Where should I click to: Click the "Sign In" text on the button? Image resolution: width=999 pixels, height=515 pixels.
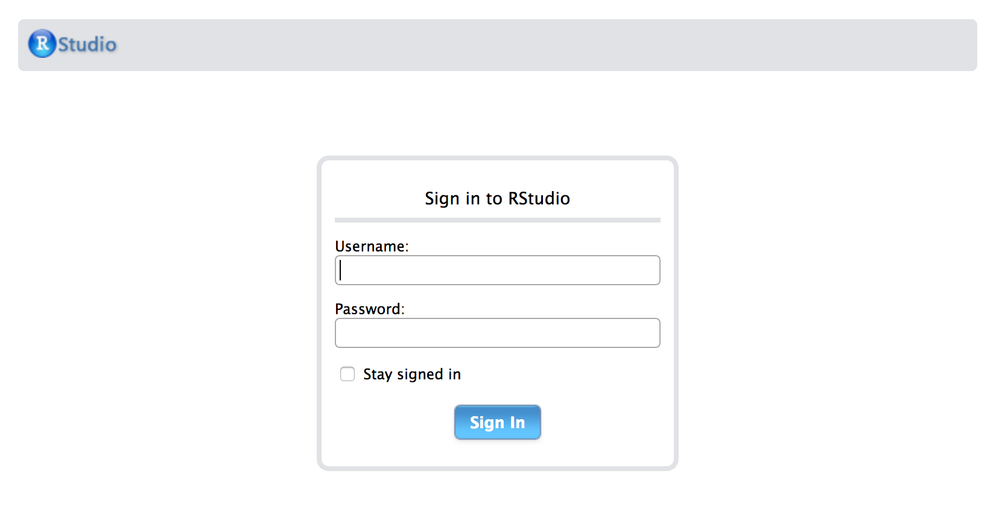(x=497, y=422)
